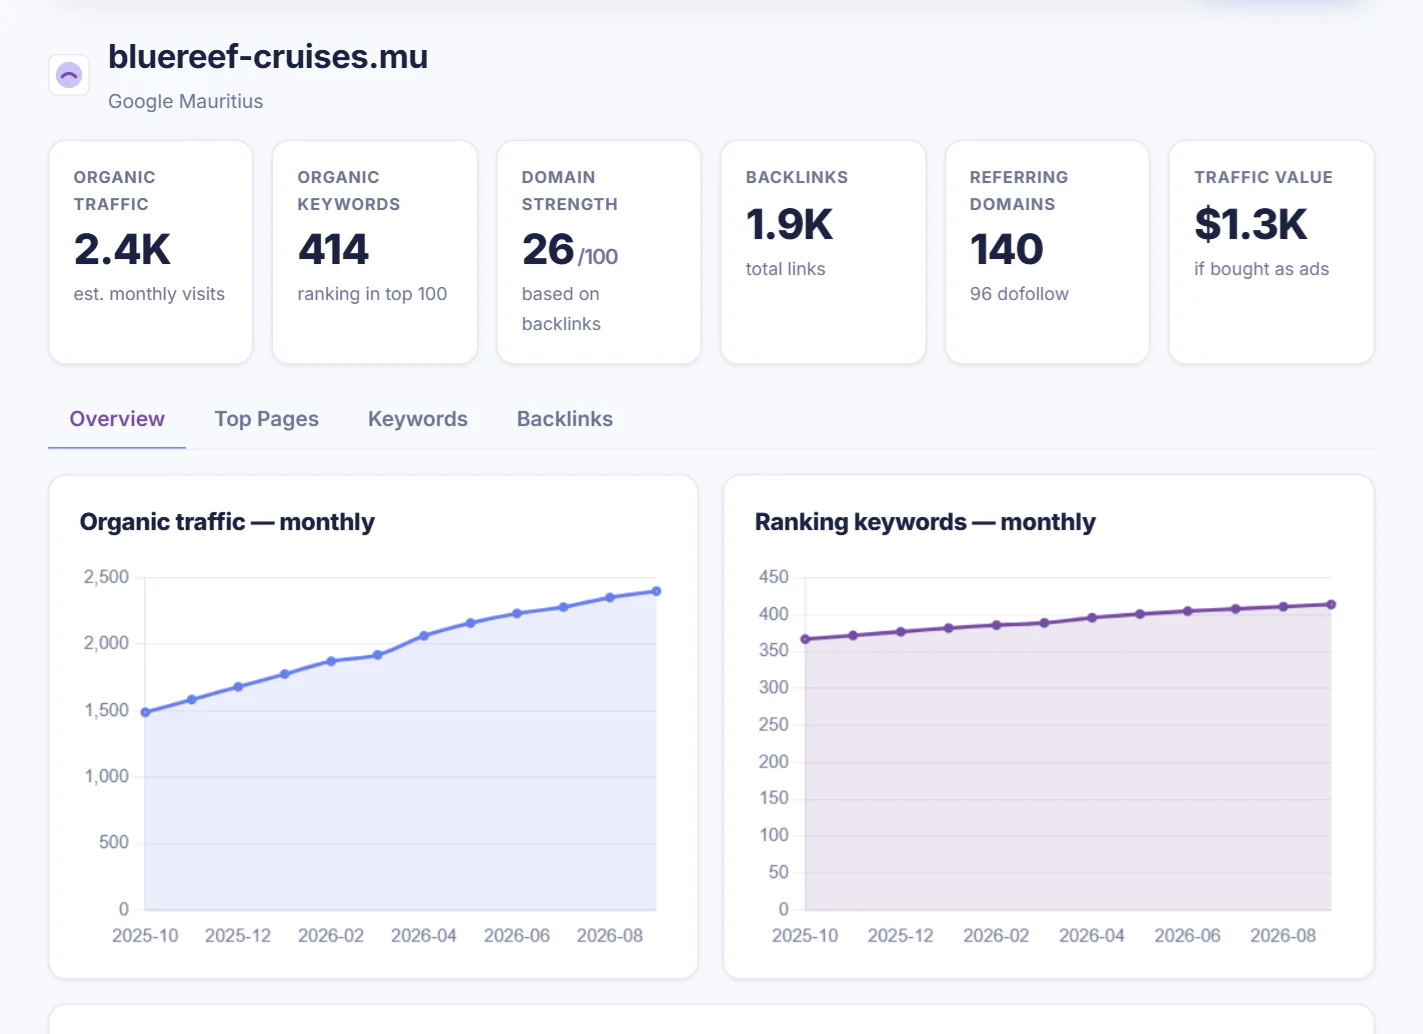The width and height of the screenshot is (1423, 1034).
Task: Click the 2026-04 data point on organic traffic chart
Action: (424, 636)
